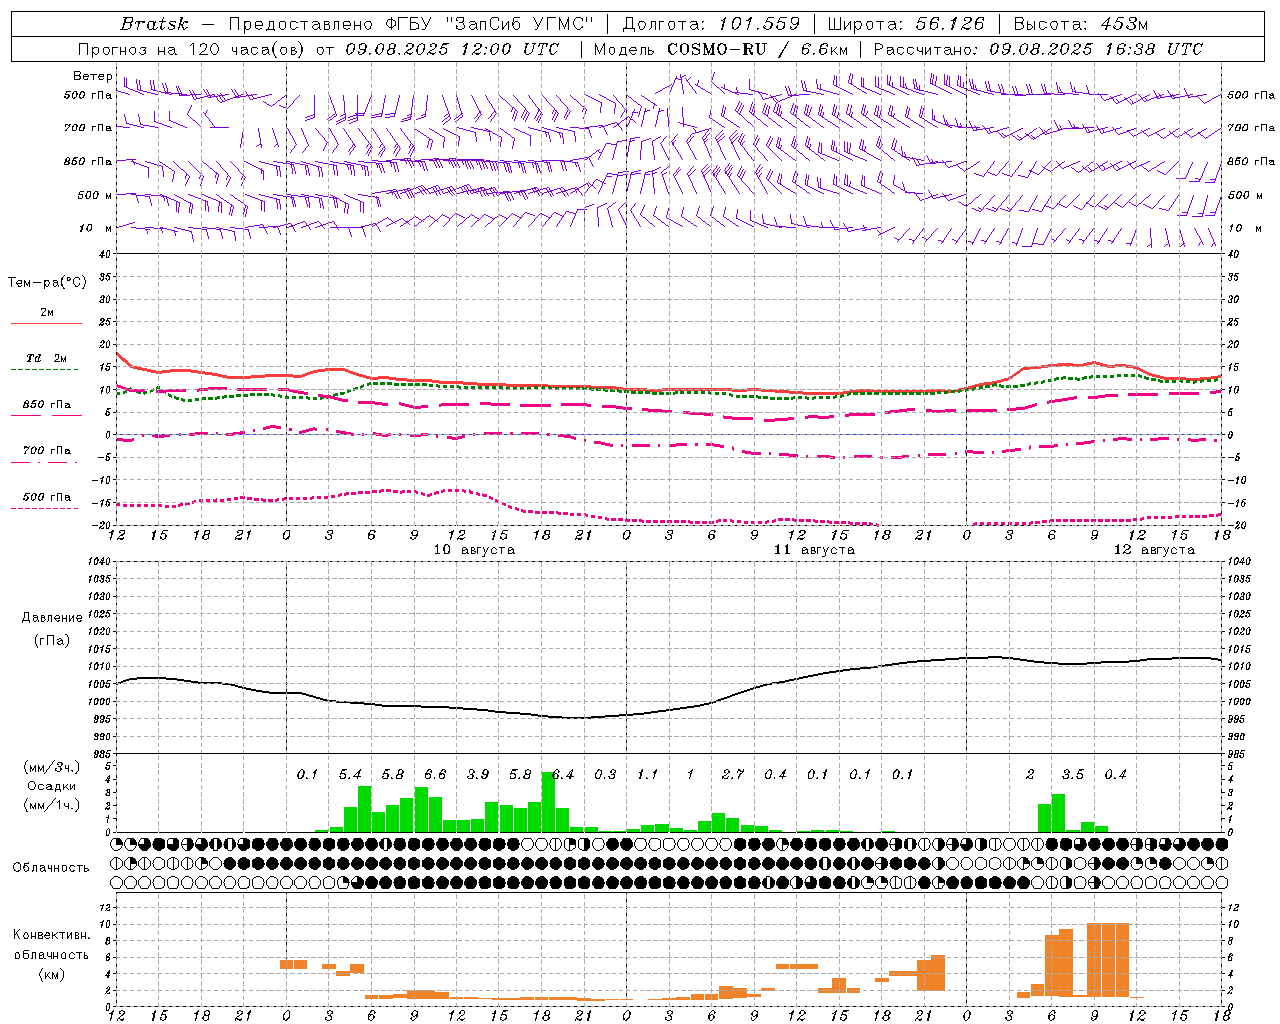Click the 'Ветер' wind panel label

coord(93,76)
